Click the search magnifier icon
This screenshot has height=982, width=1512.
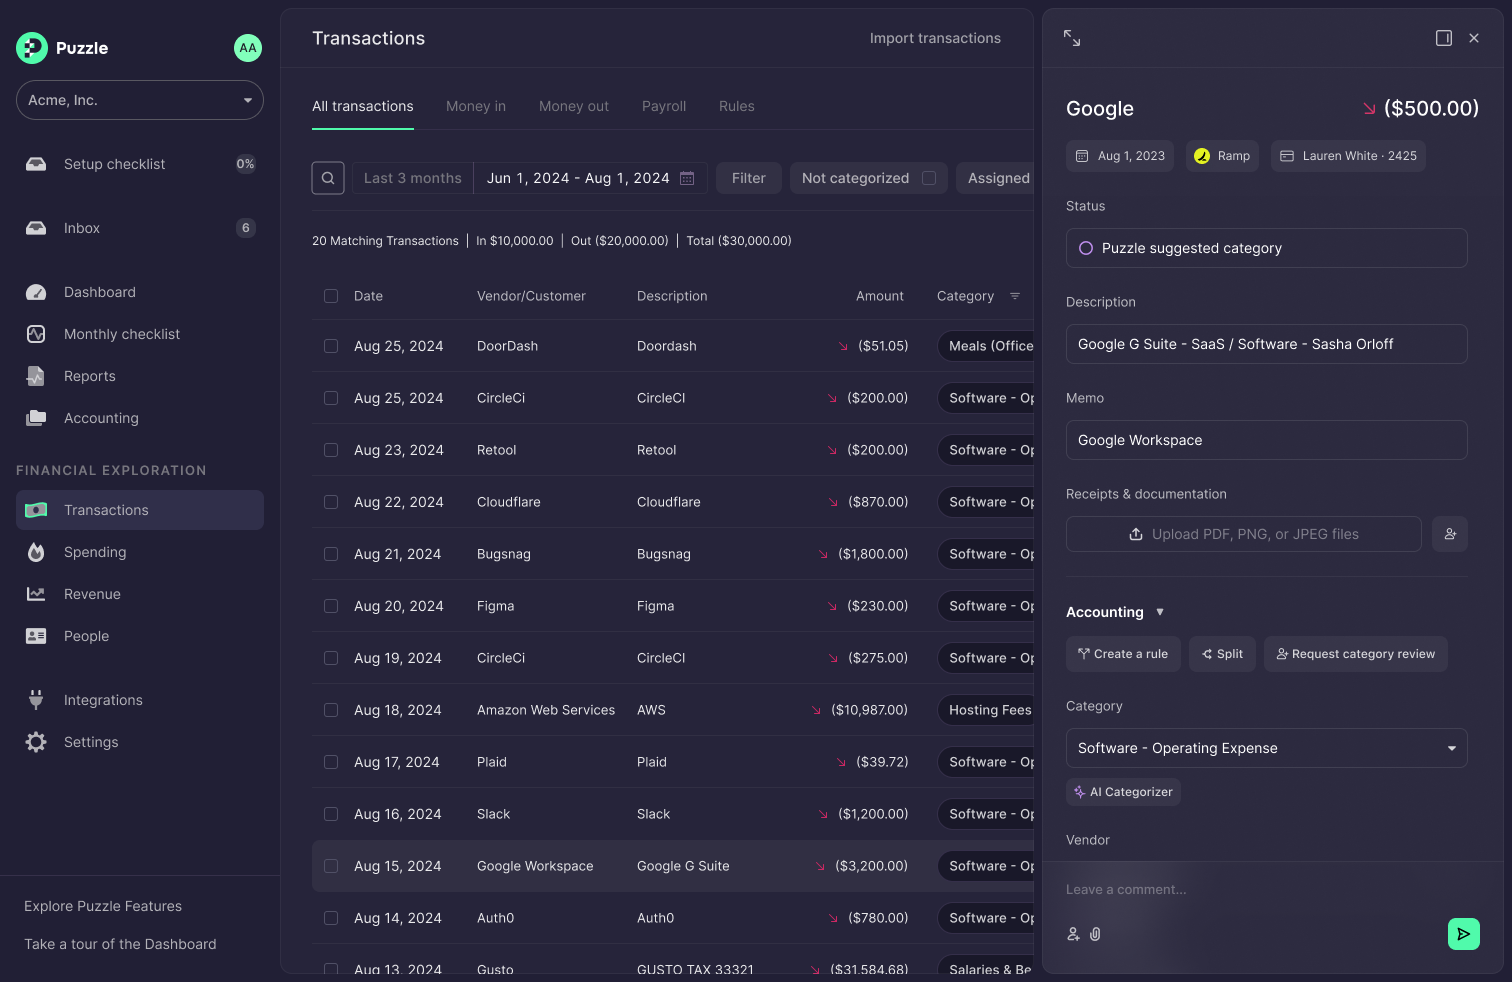(x=328, y=178)
